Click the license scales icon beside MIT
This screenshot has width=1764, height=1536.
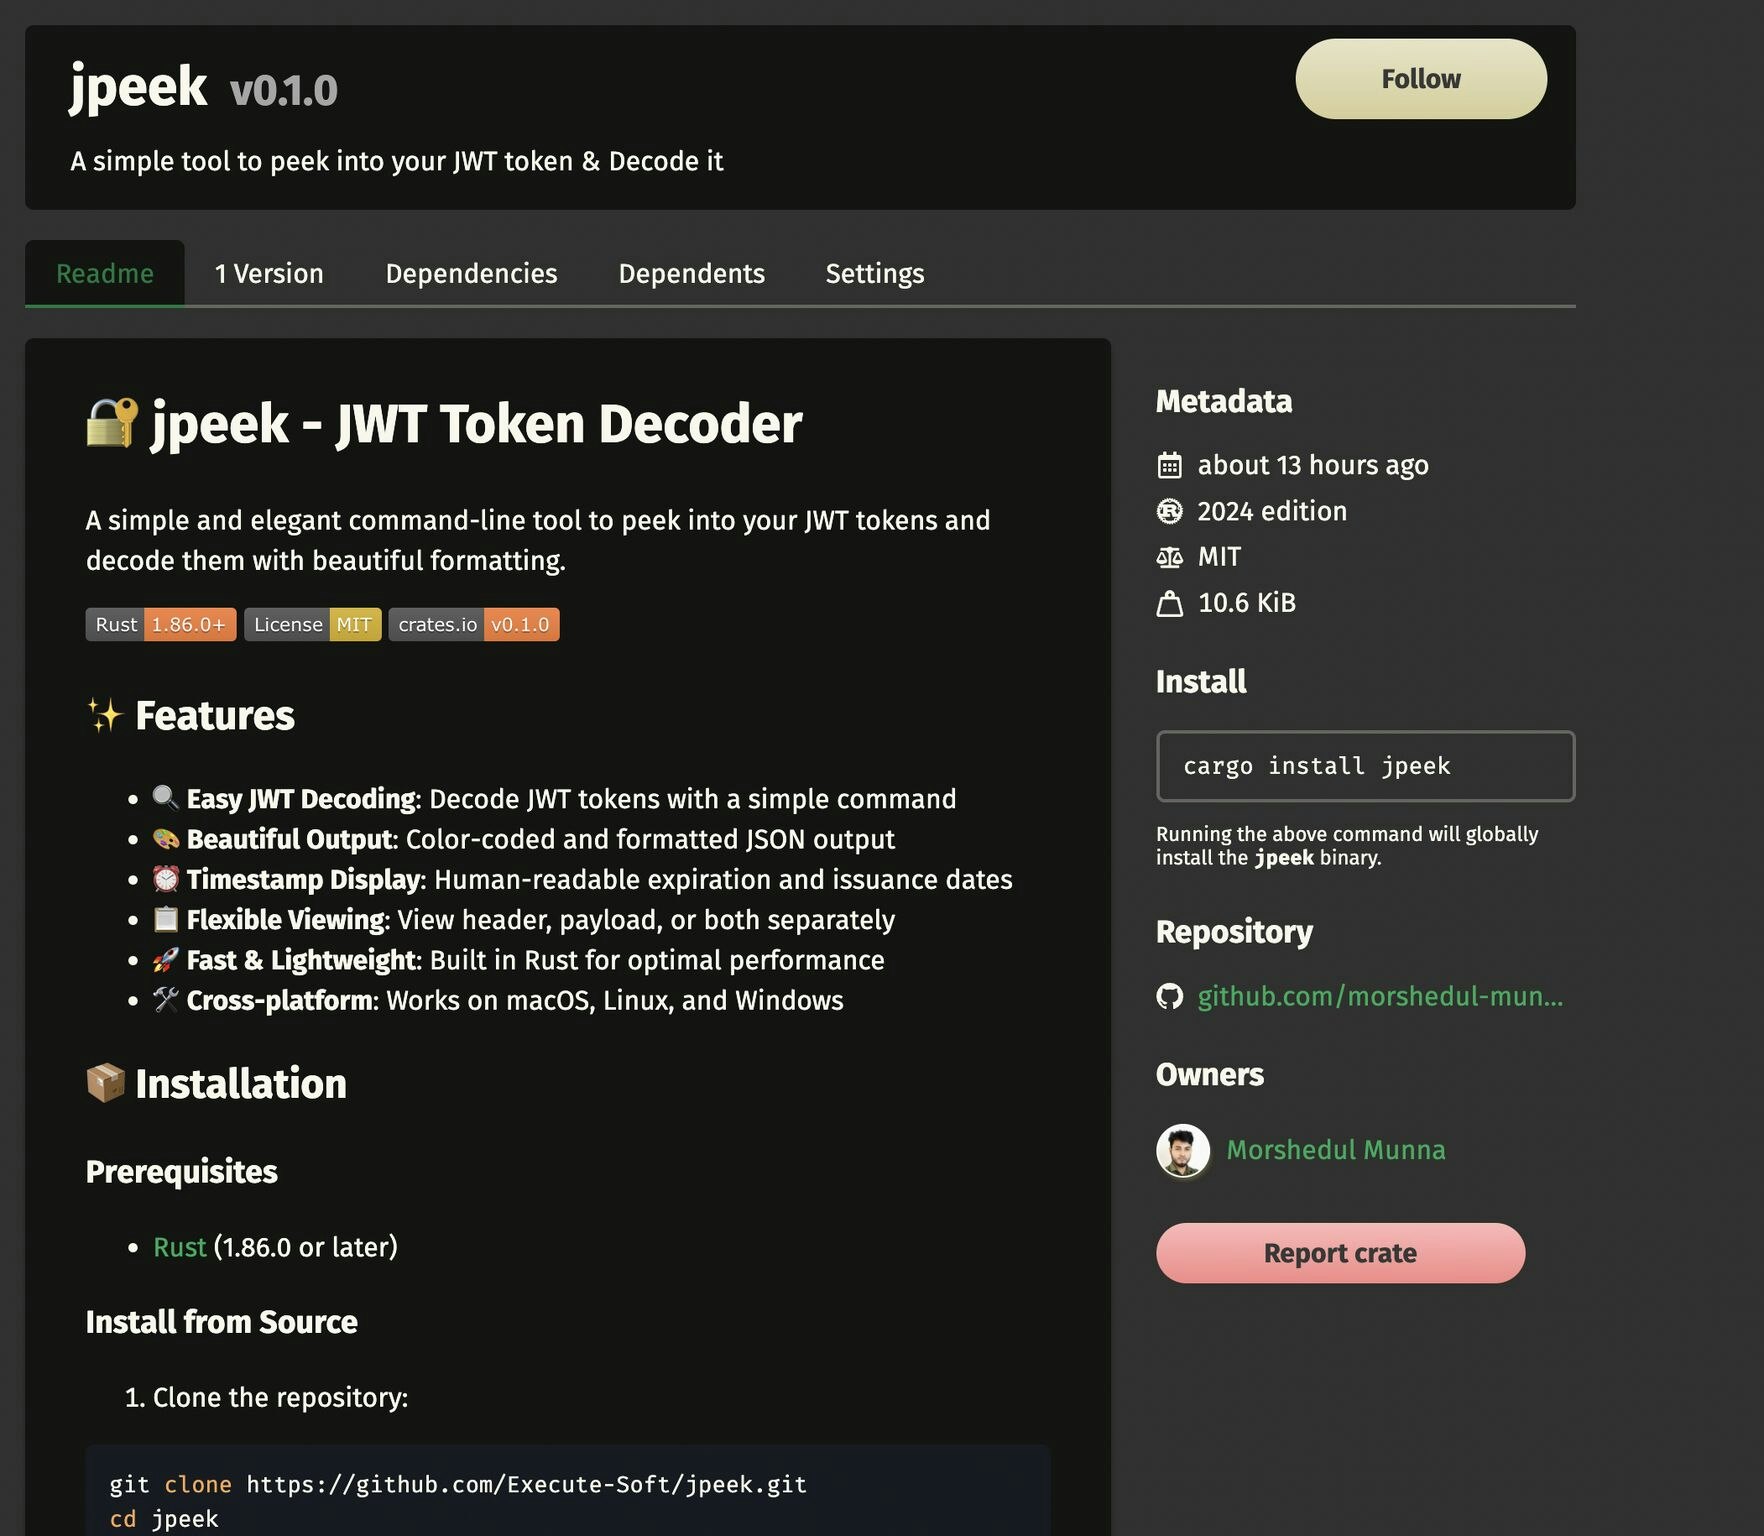(1169, 557)
